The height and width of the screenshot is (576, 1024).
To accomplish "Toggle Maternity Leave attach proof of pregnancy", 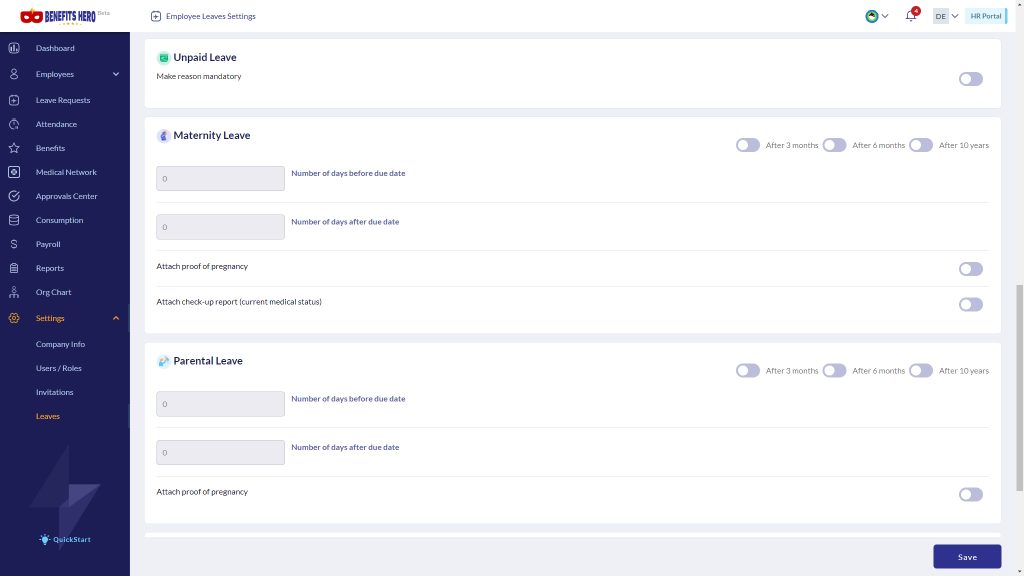I will tap(970, 269).
